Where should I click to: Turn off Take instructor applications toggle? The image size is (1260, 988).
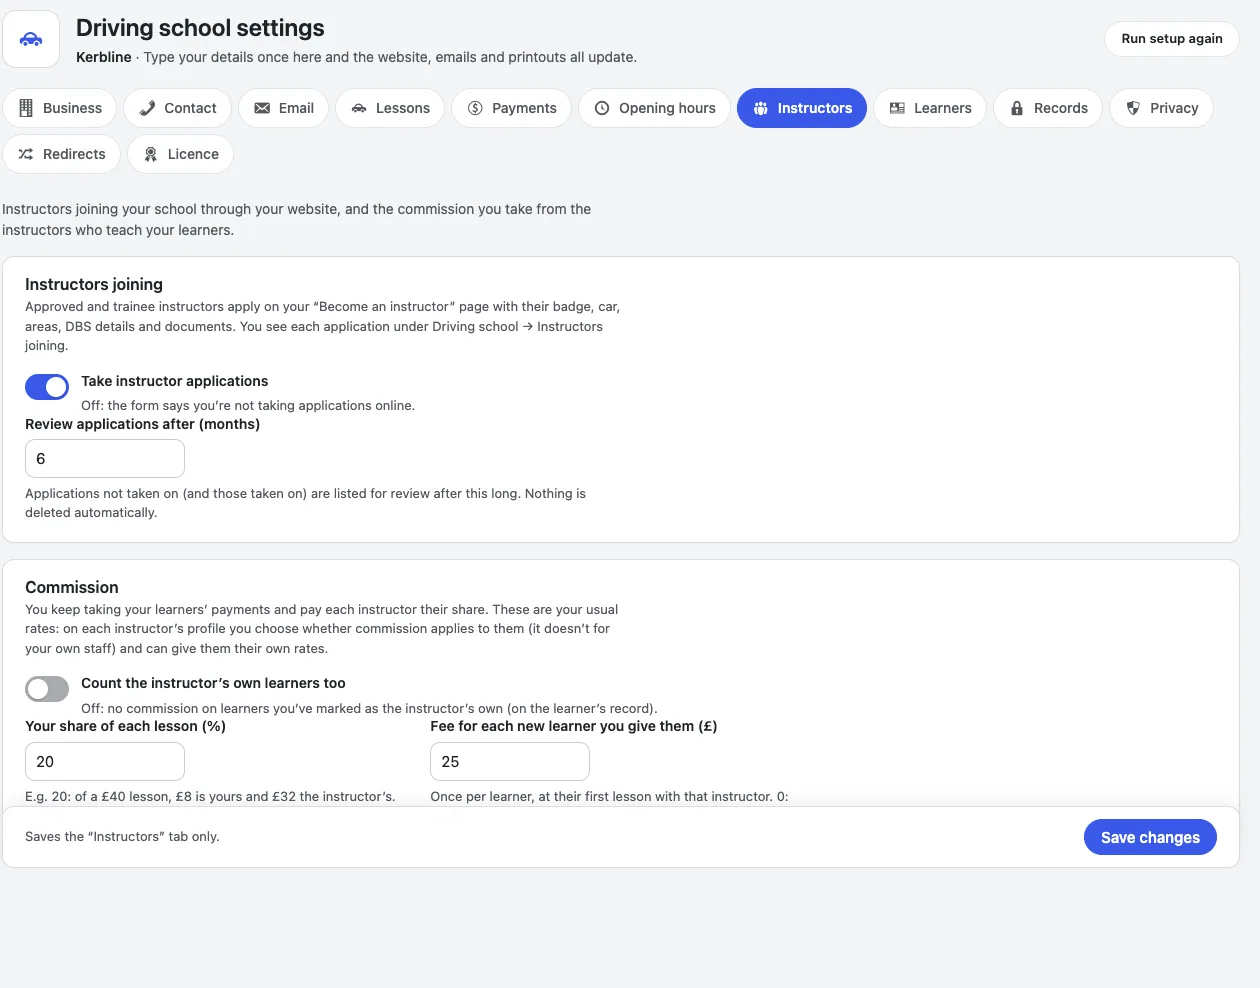pos(47,387)
